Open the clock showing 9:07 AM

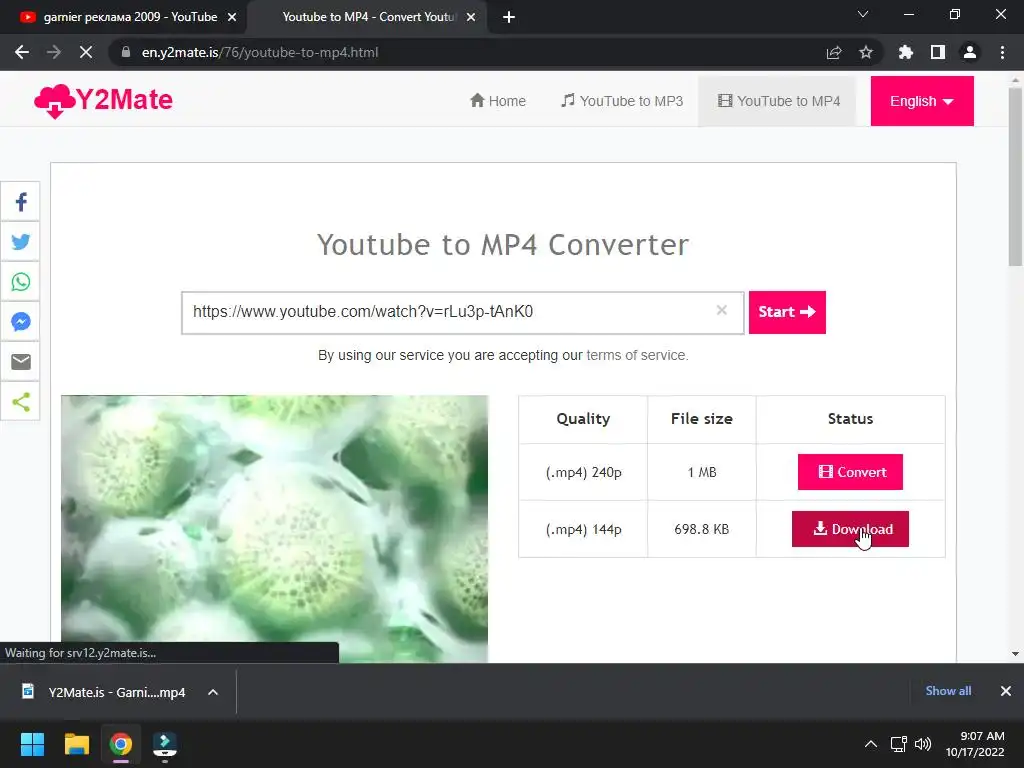[974, 744]
